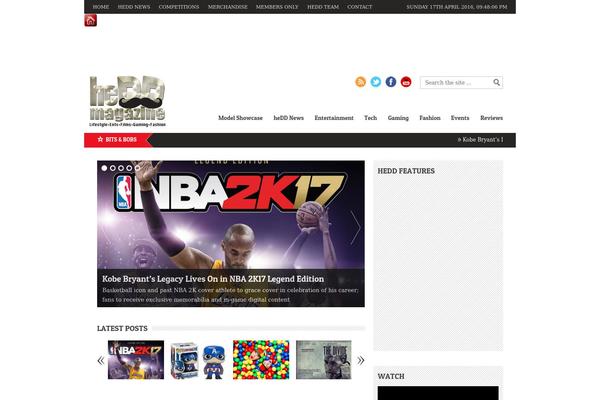Click the HEDD Features heading

point(406,171)
